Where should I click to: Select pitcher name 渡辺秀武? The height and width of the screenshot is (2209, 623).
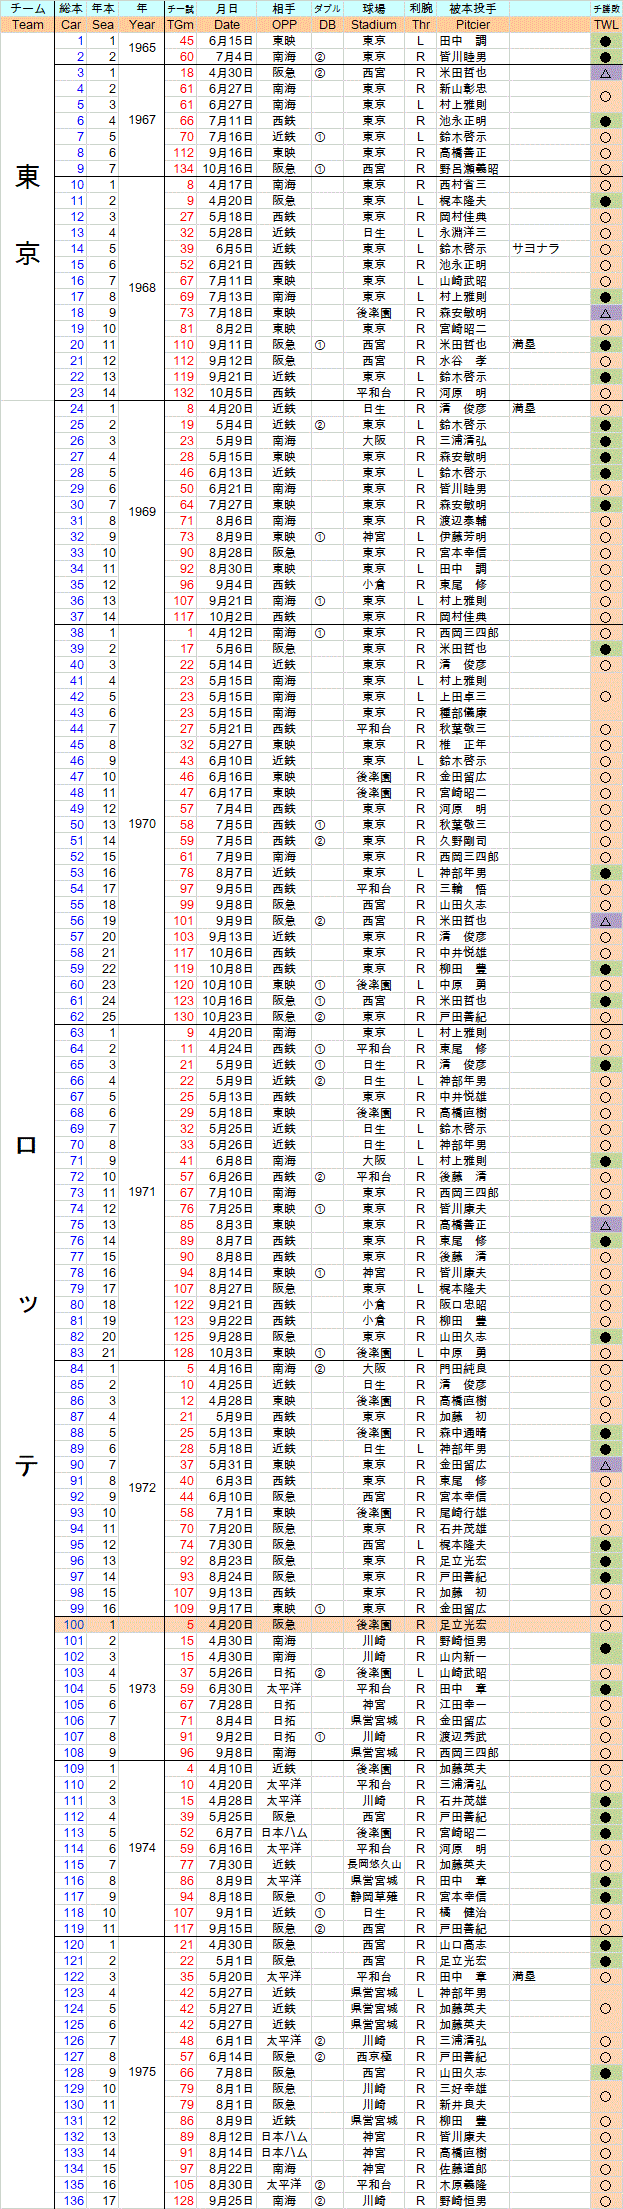click(x=464, y=1737)
